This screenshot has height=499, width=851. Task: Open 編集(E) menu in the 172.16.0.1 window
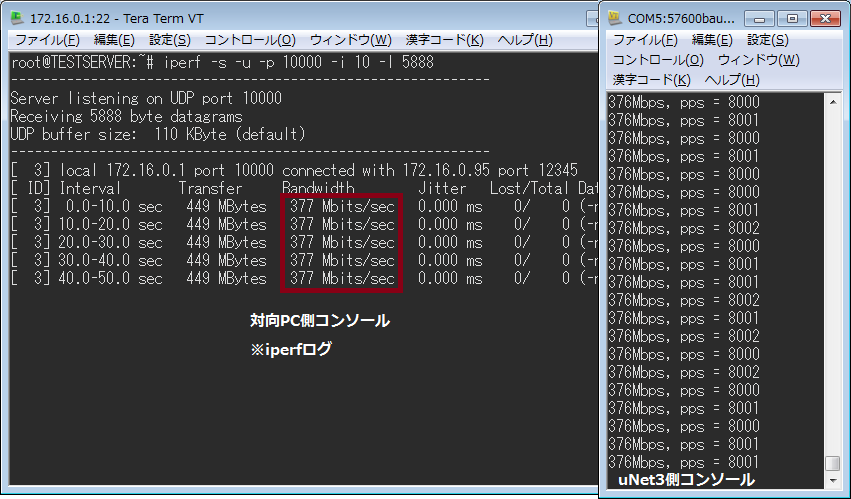[114, 40]
